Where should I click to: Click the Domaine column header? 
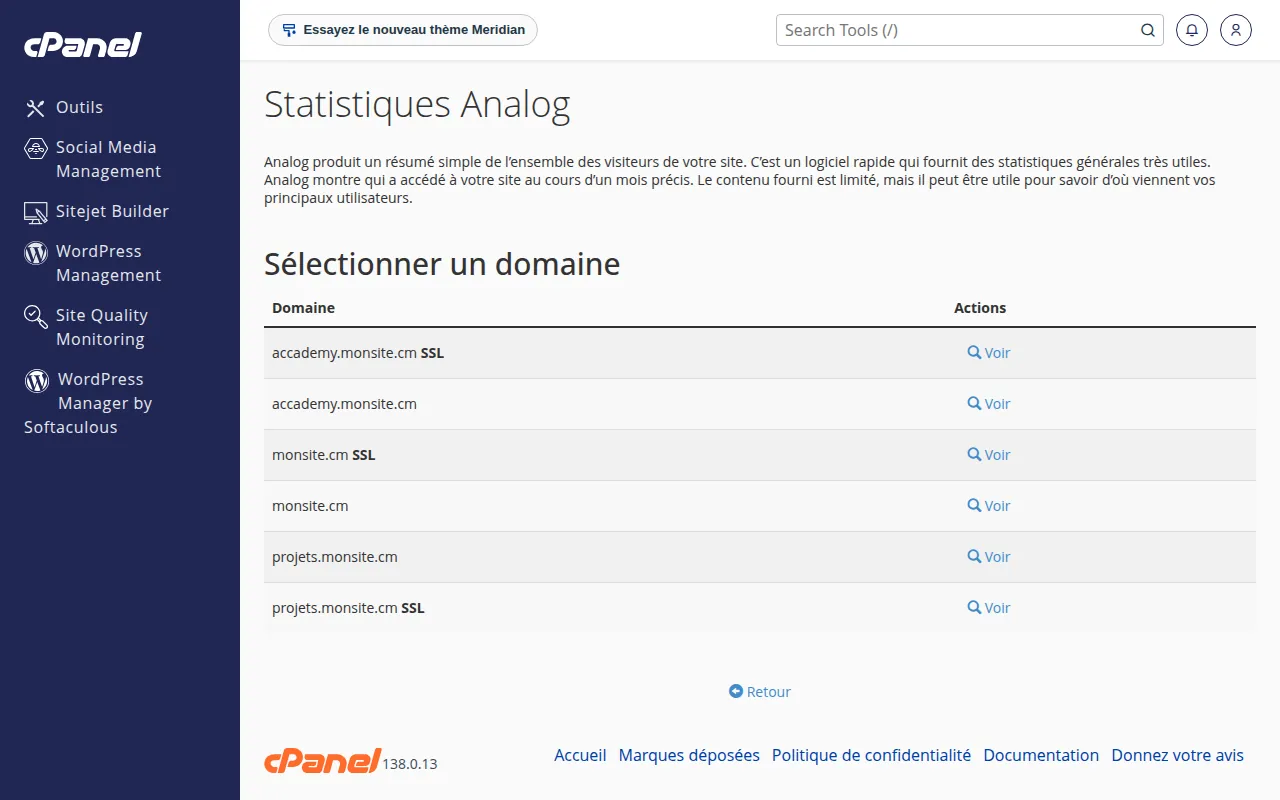tap(303, 308)
